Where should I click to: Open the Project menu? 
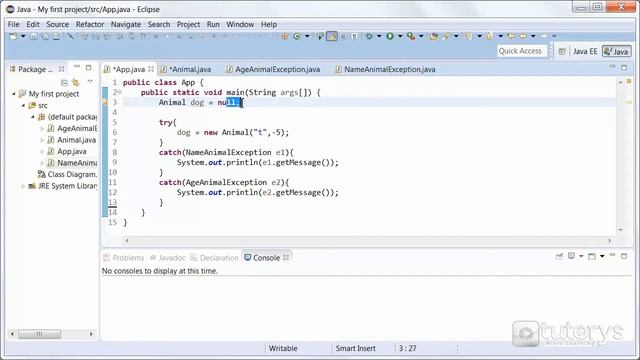(188, 24)
